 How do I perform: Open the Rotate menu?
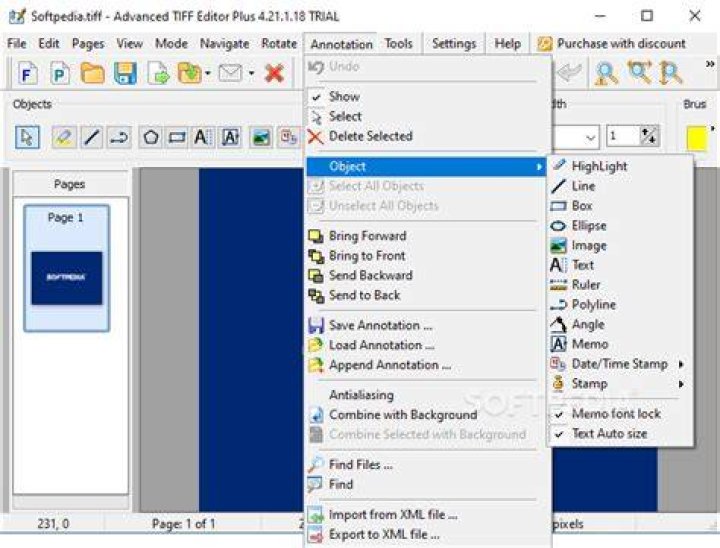(x=279, y=44)
